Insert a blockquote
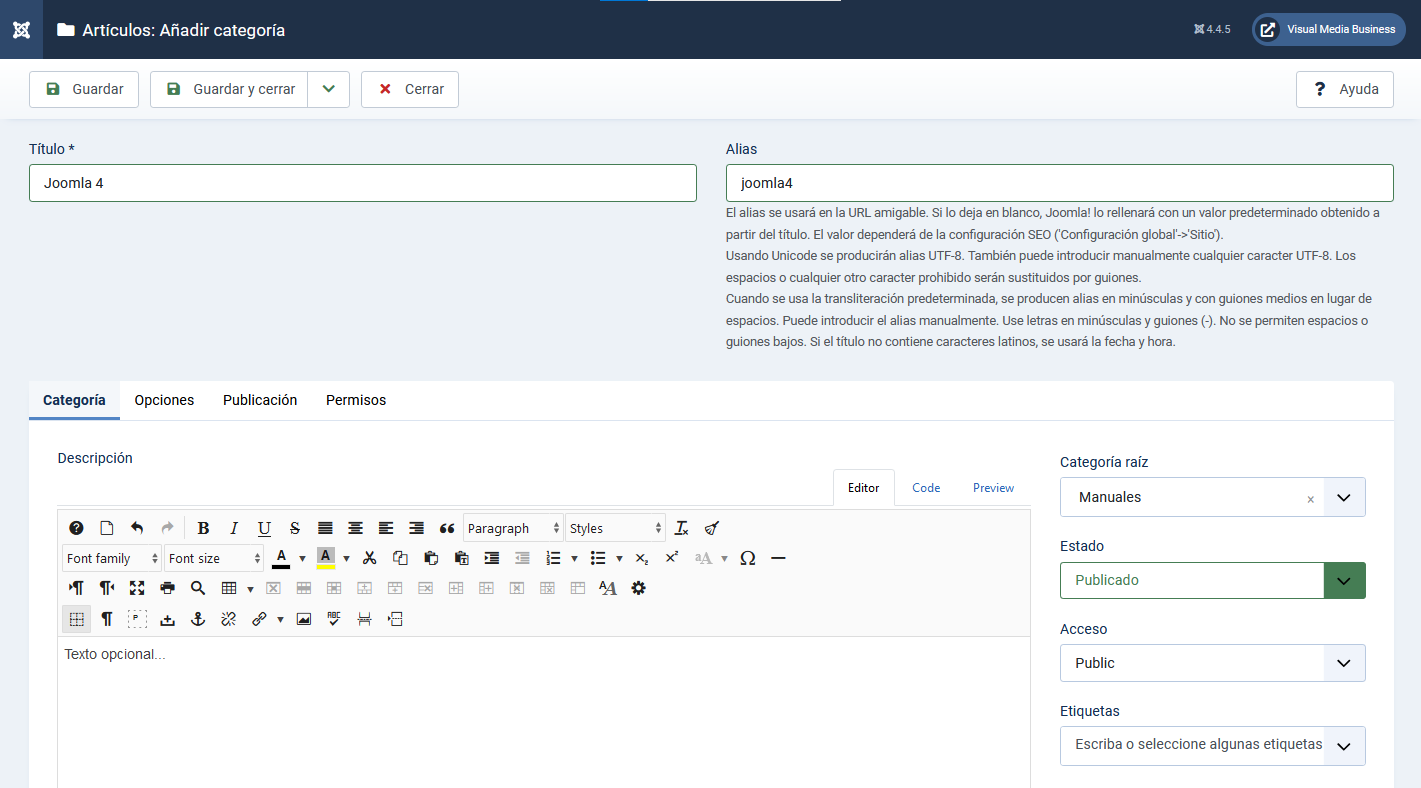 pyautogui.click(x=447, y=528)
